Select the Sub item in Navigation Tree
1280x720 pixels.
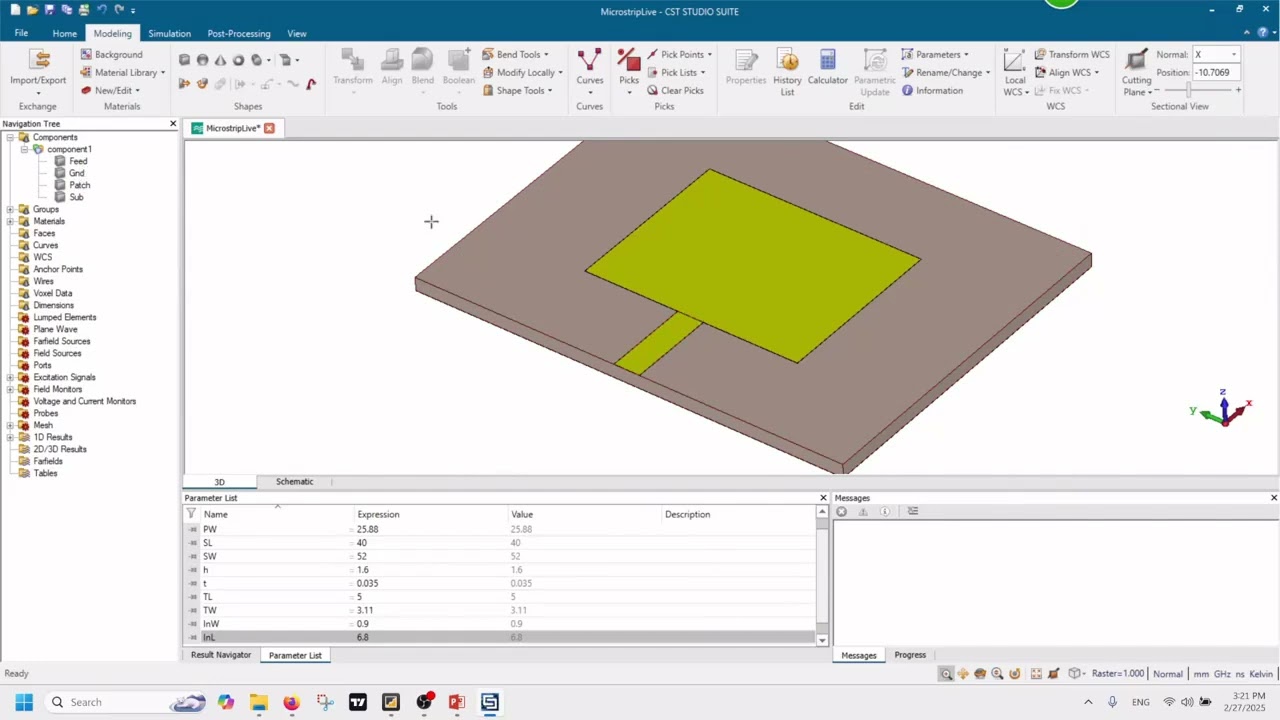click(x=76, y=197)
